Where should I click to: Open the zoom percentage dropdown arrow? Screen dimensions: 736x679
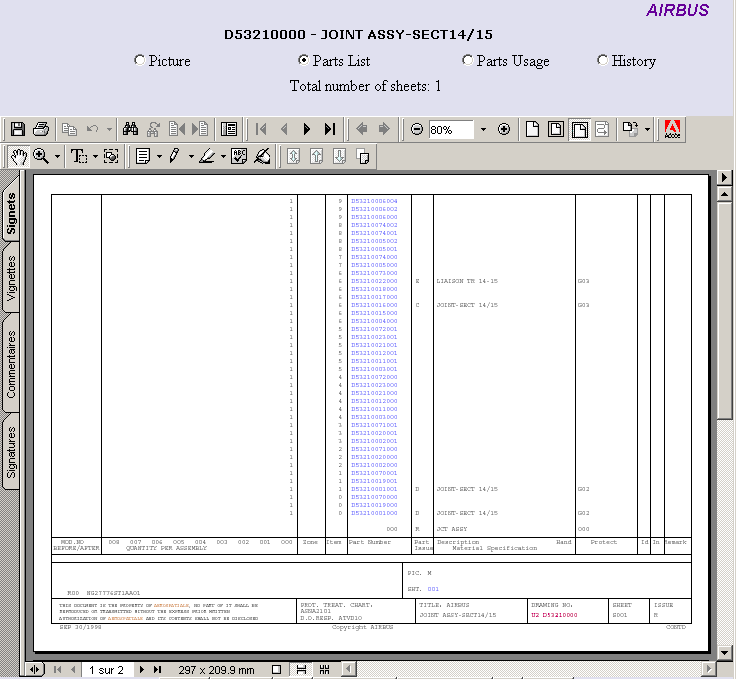point(483,130)
